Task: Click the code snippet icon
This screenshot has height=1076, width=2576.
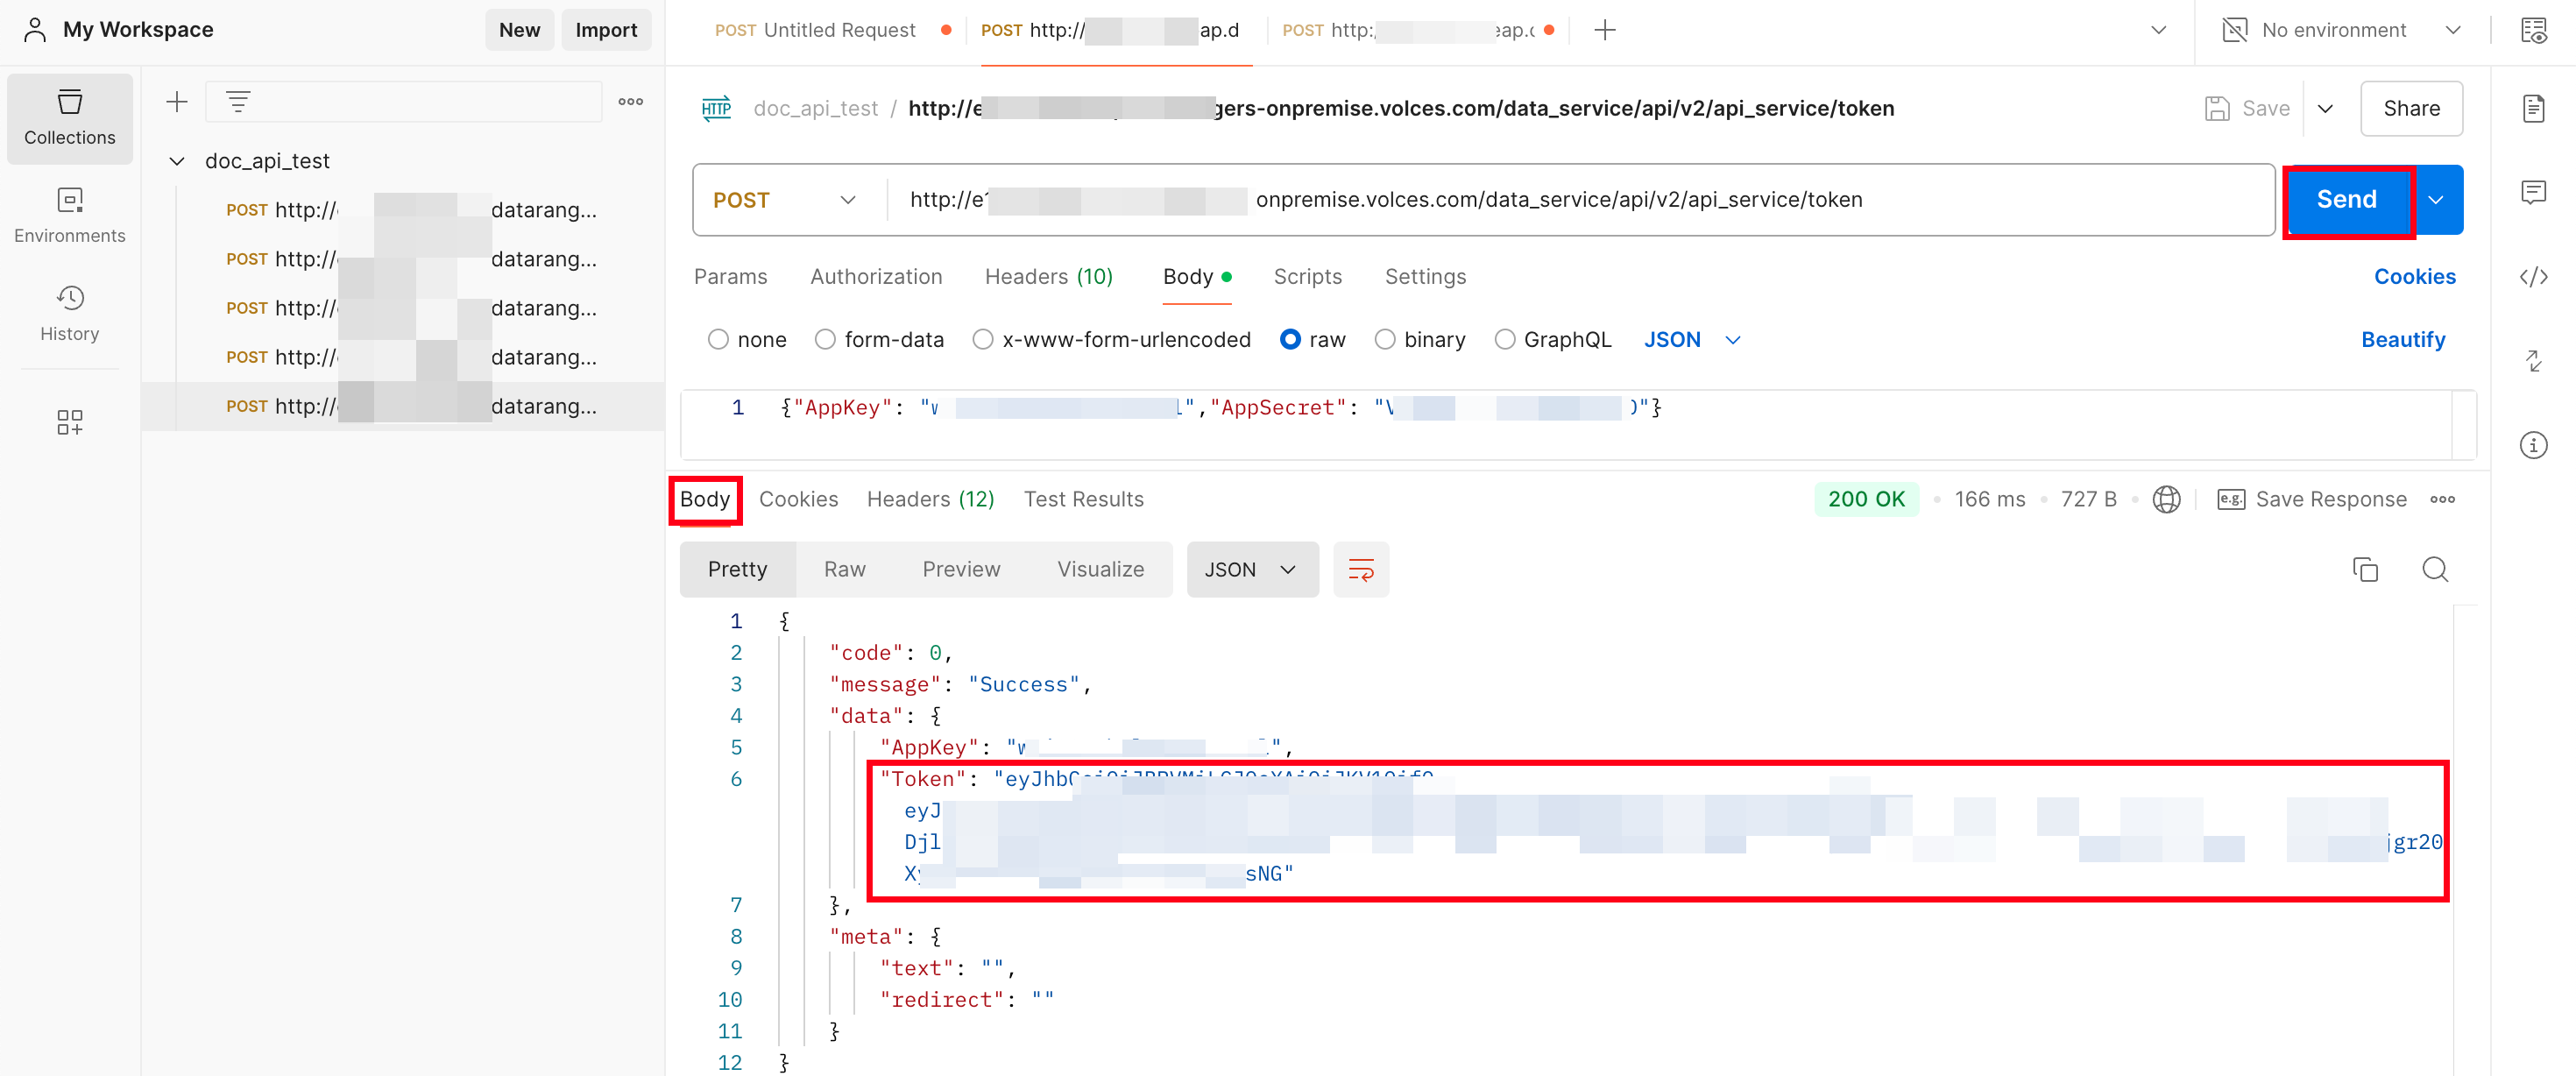Action: point(2532,277)
